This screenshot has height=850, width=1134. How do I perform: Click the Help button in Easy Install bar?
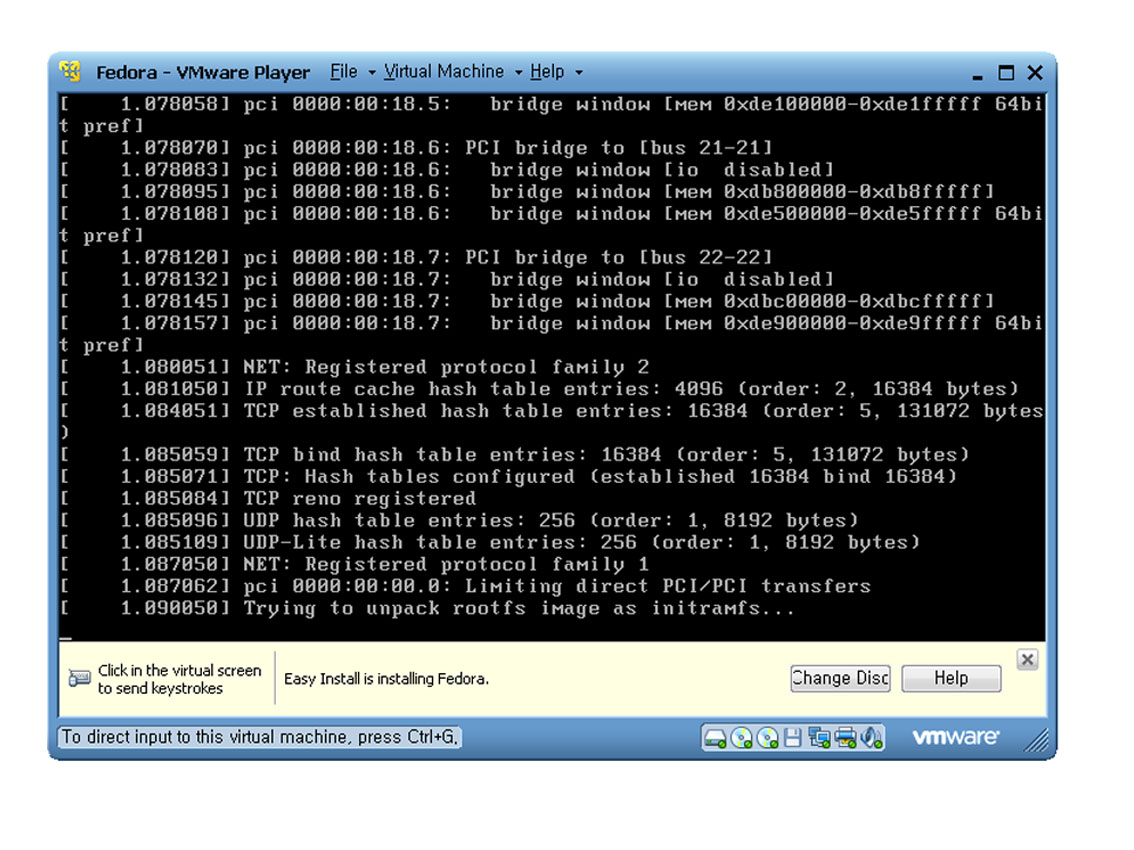(951, 679)
